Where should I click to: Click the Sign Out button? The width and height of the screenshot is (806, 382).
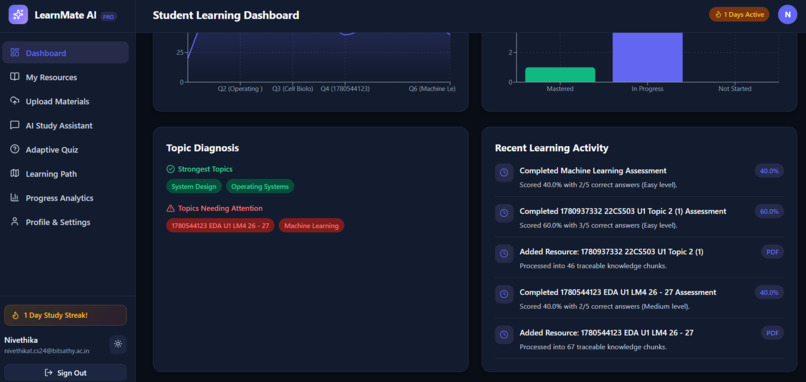tap(65, 373)
